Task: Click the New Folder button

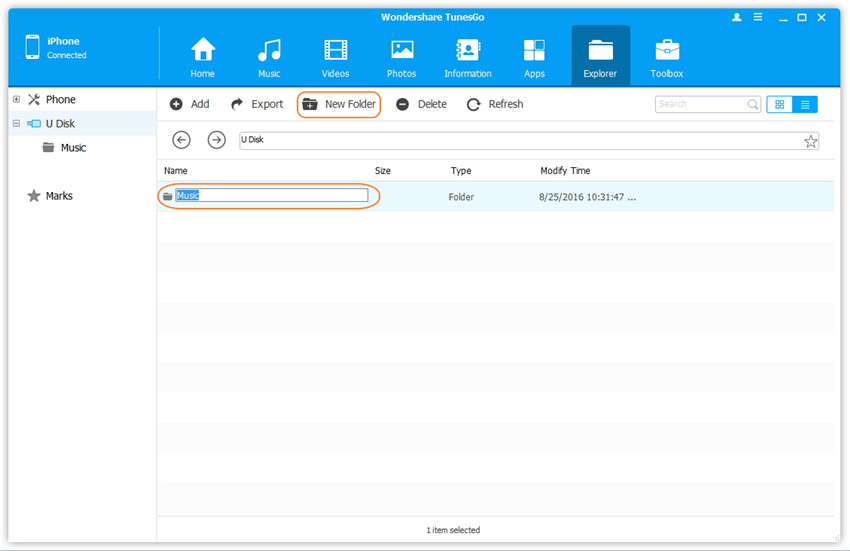Action: [x=339, y=104]
